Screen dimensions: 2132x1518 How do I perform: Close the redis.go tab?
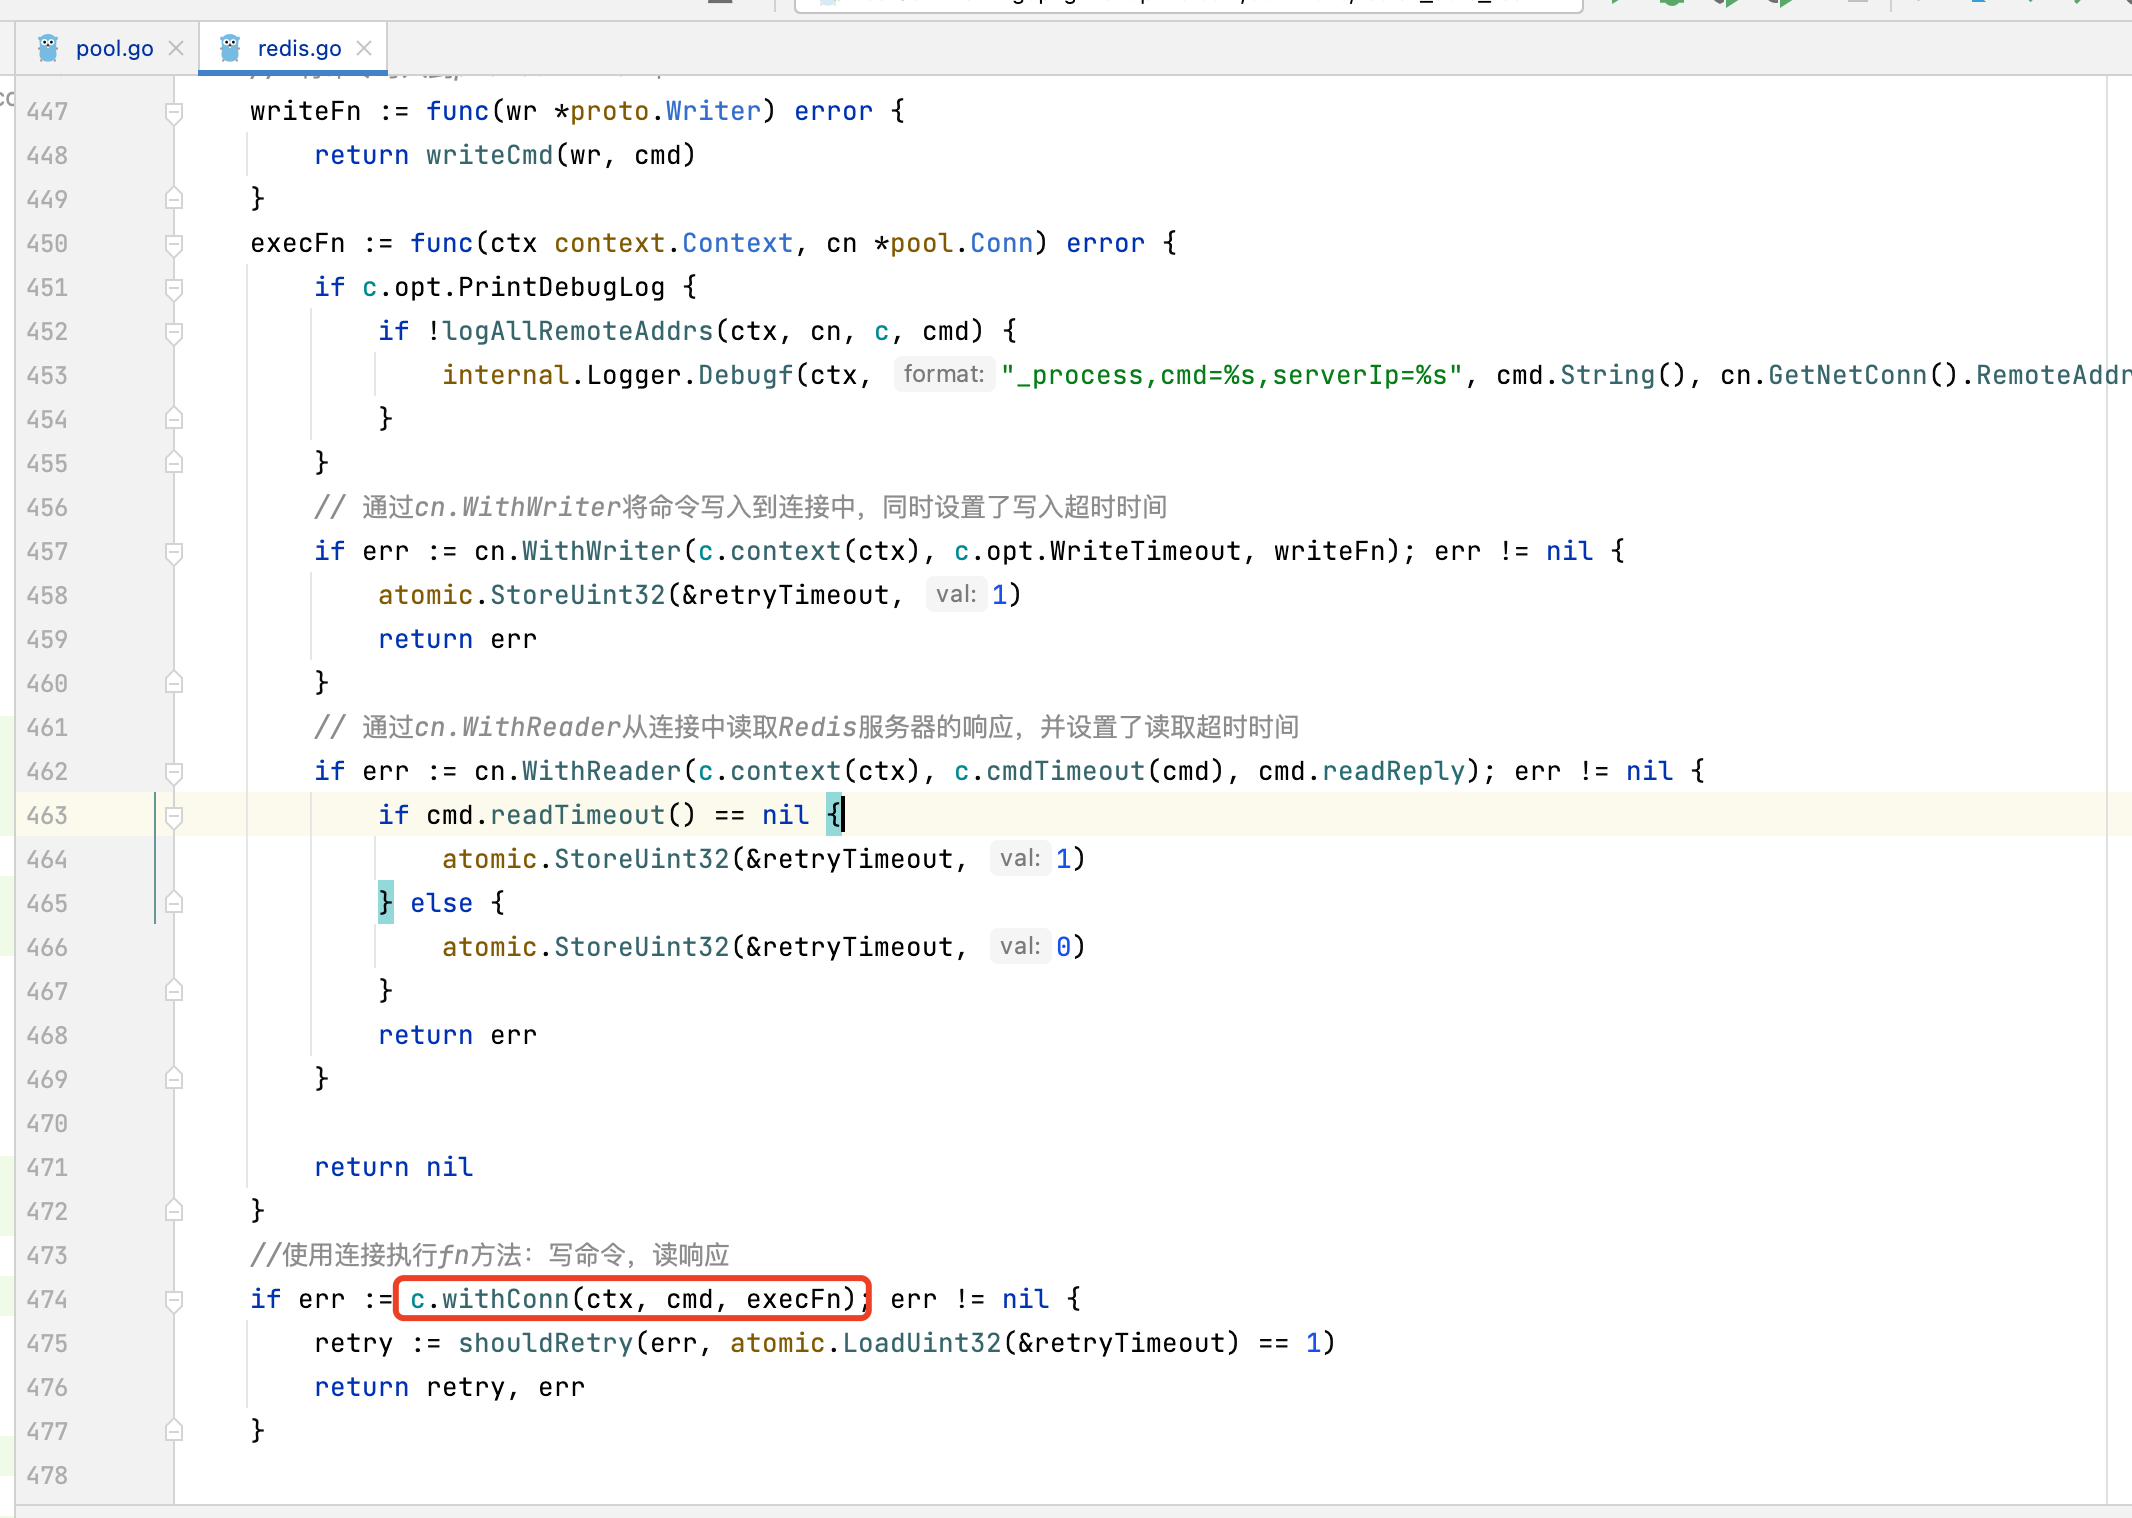click(364, 48)
